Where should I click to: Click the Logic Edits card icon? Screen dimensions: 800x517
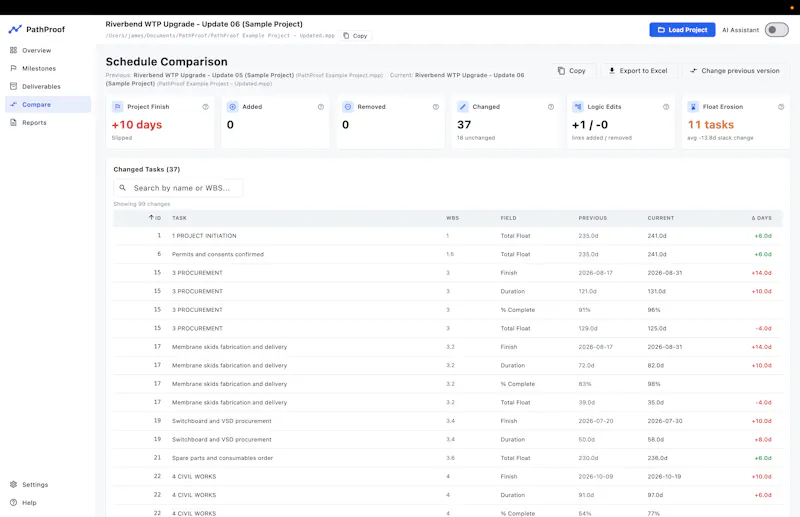[578, 107]
